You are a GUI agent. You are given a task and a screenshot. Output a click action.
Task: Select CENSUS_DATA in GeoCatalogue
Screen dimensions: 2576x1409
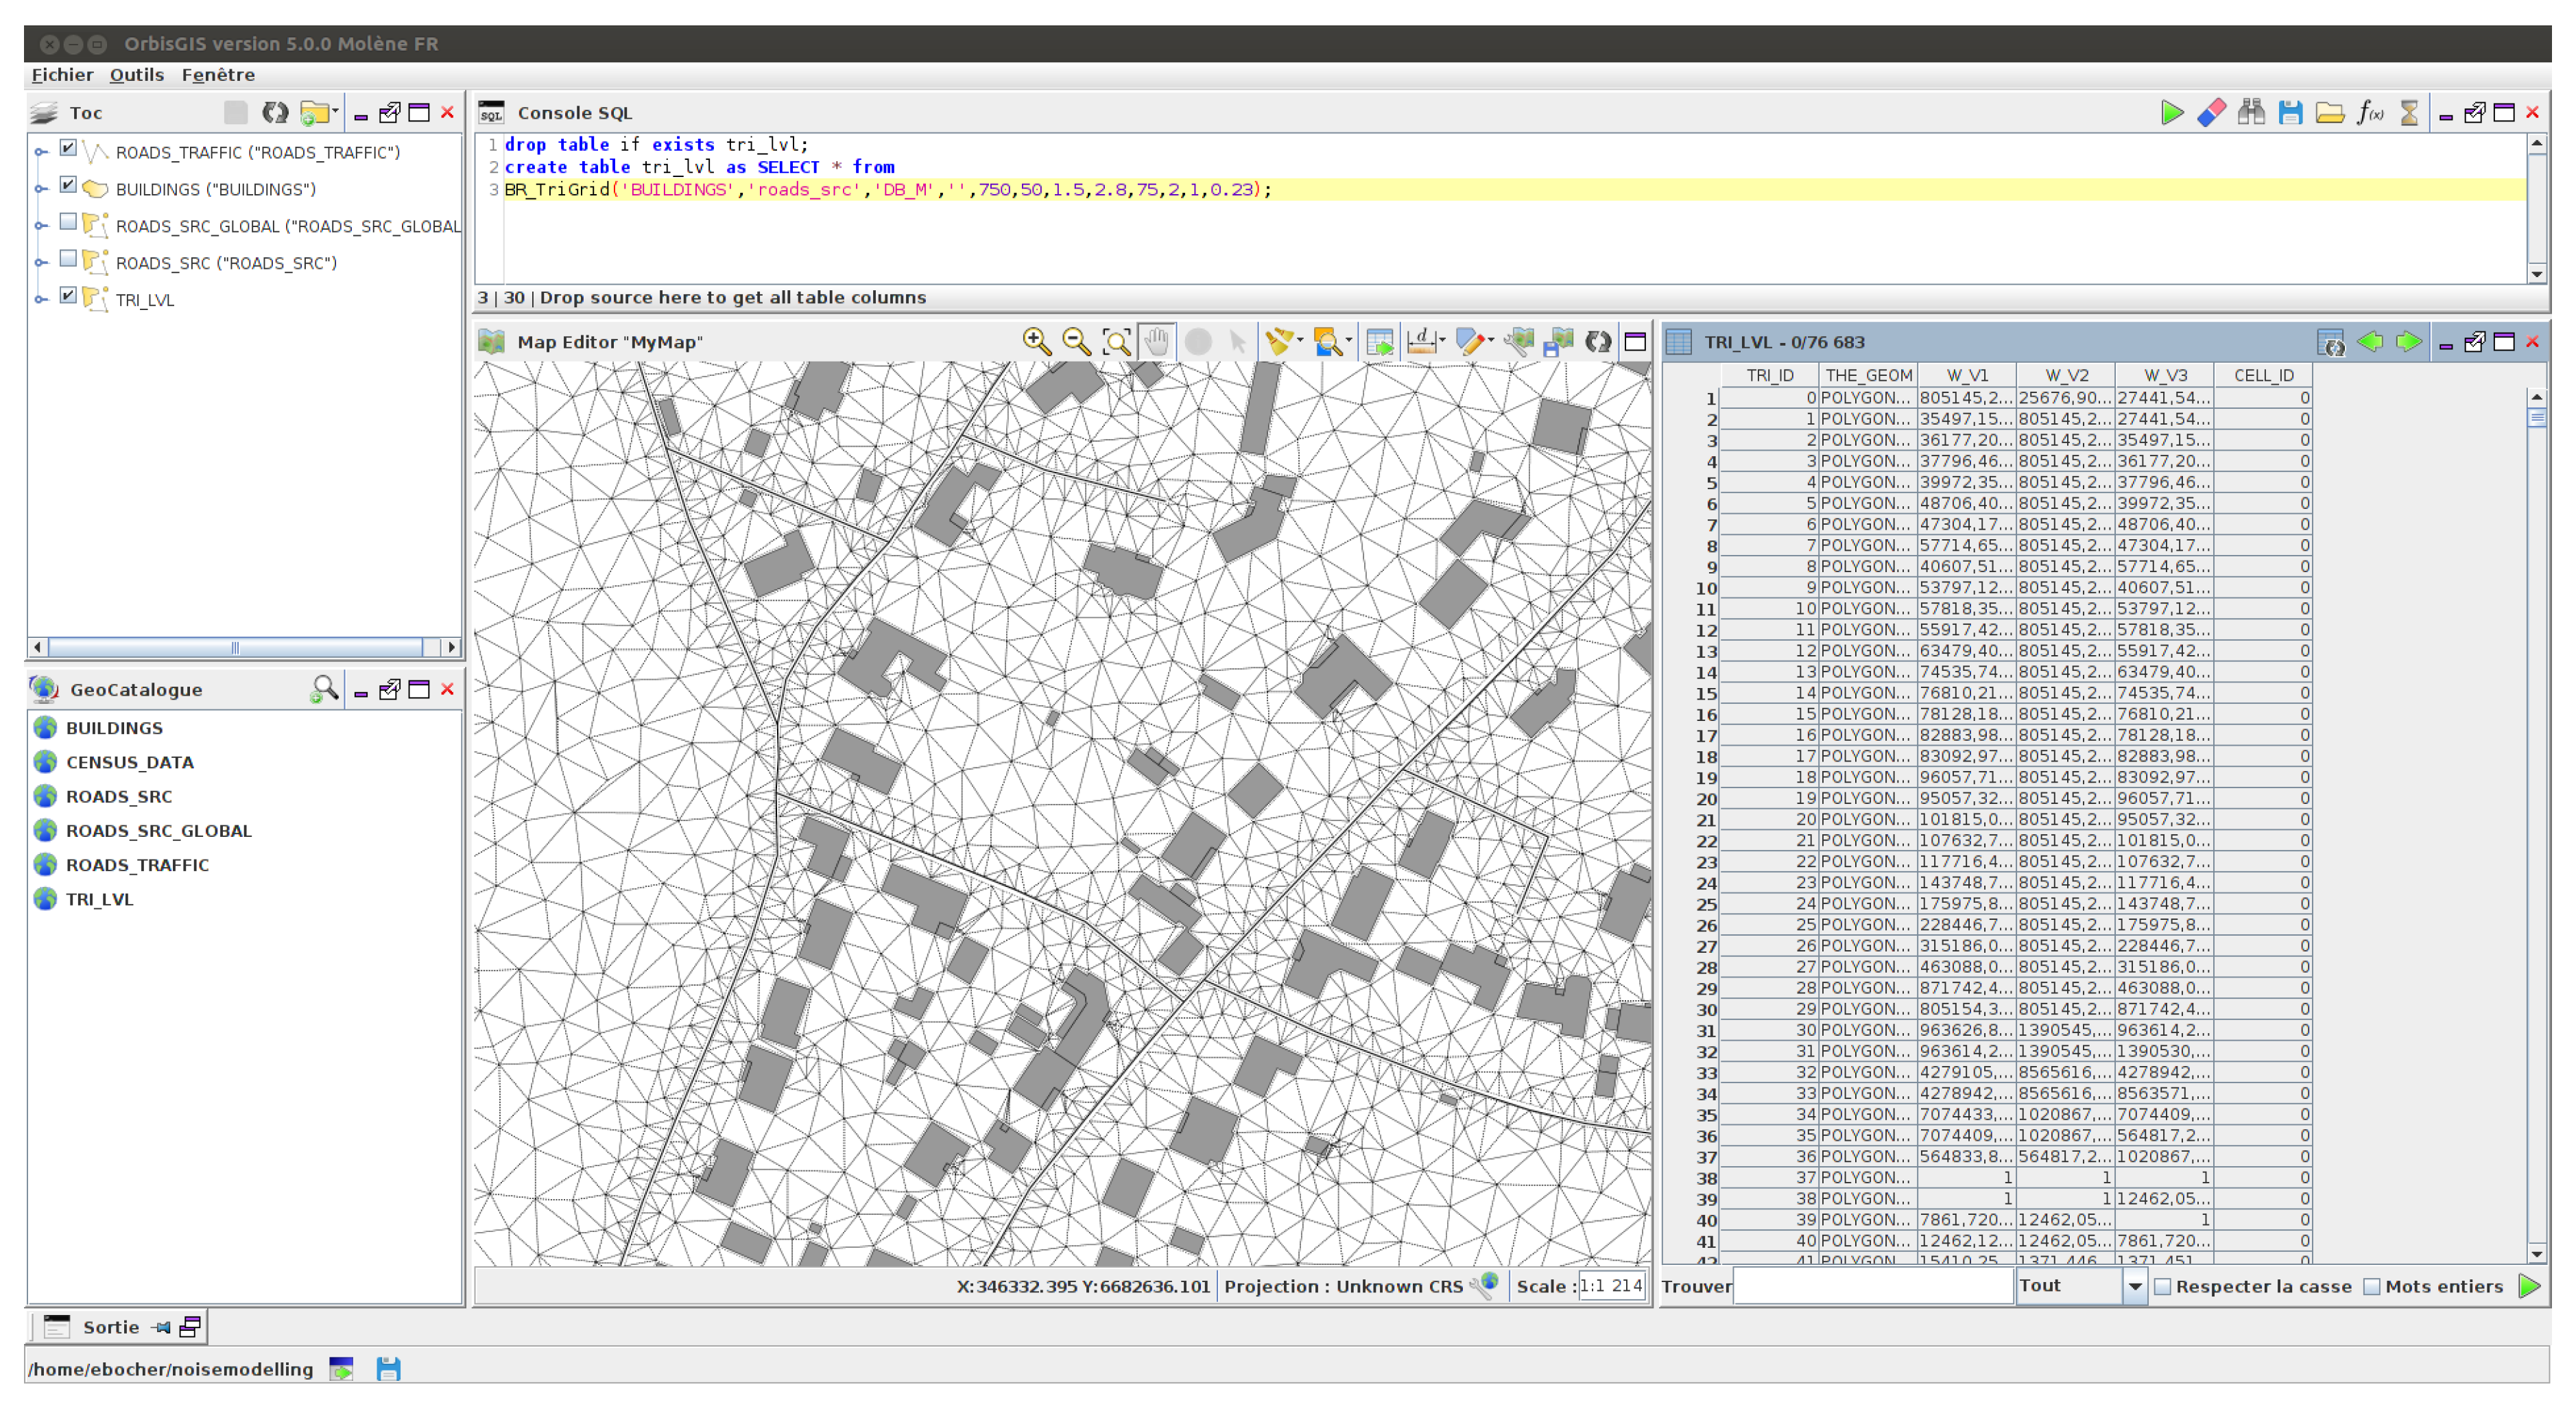click(129, 762)
